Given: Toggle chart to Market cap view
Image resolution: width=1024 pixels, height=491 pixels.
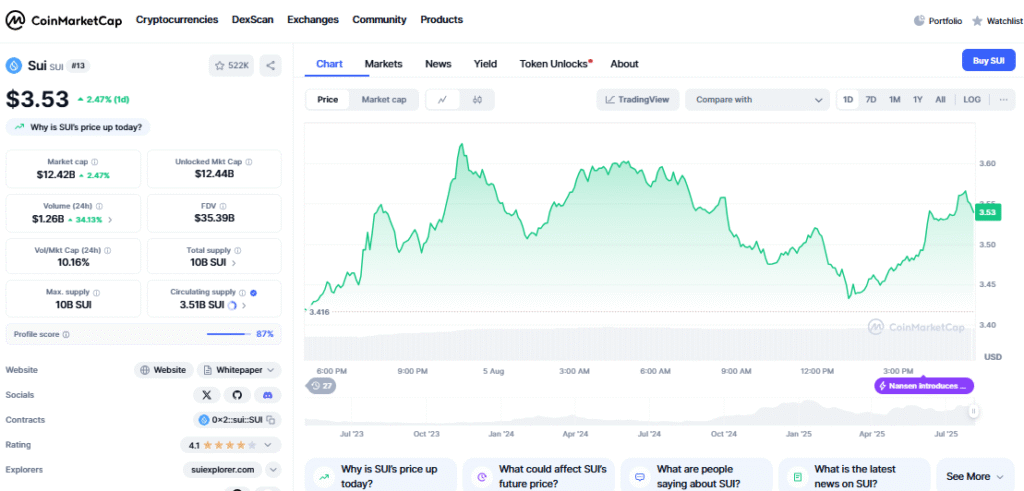Looking at the screenshot, I should point(383,100).
